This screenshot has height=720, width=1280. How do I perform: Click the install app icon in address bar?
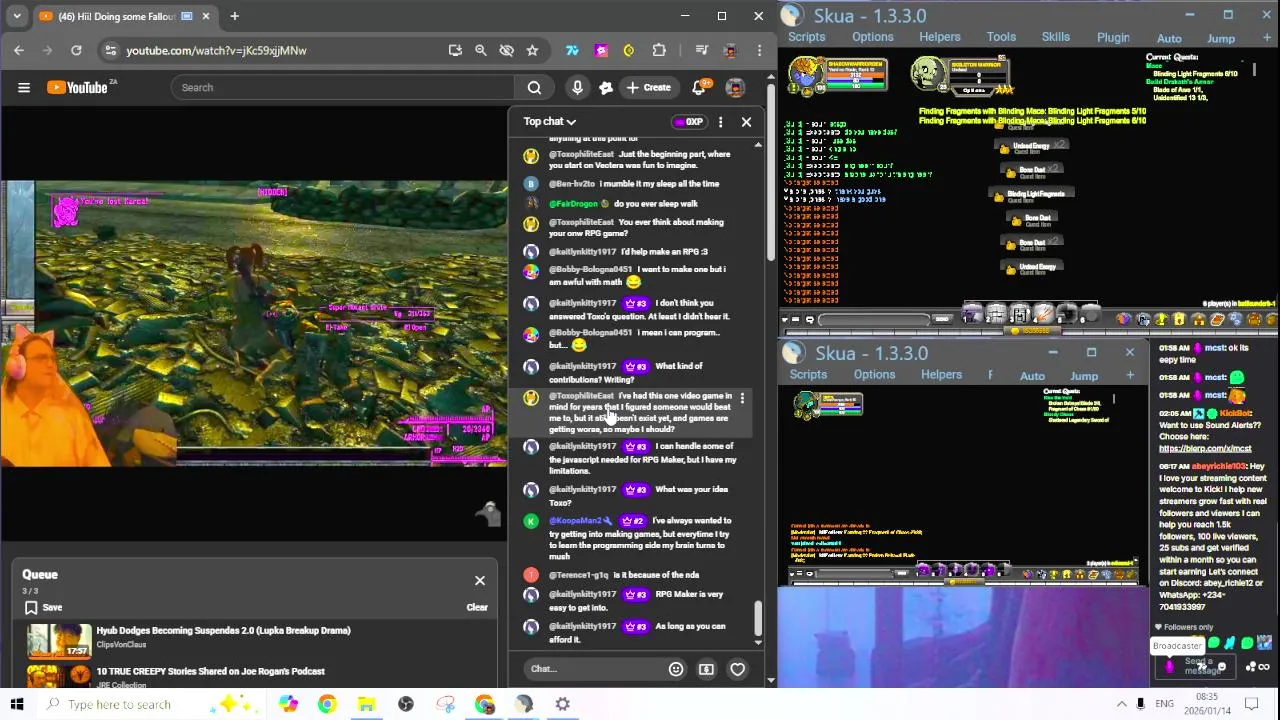(x=455, y=50)
